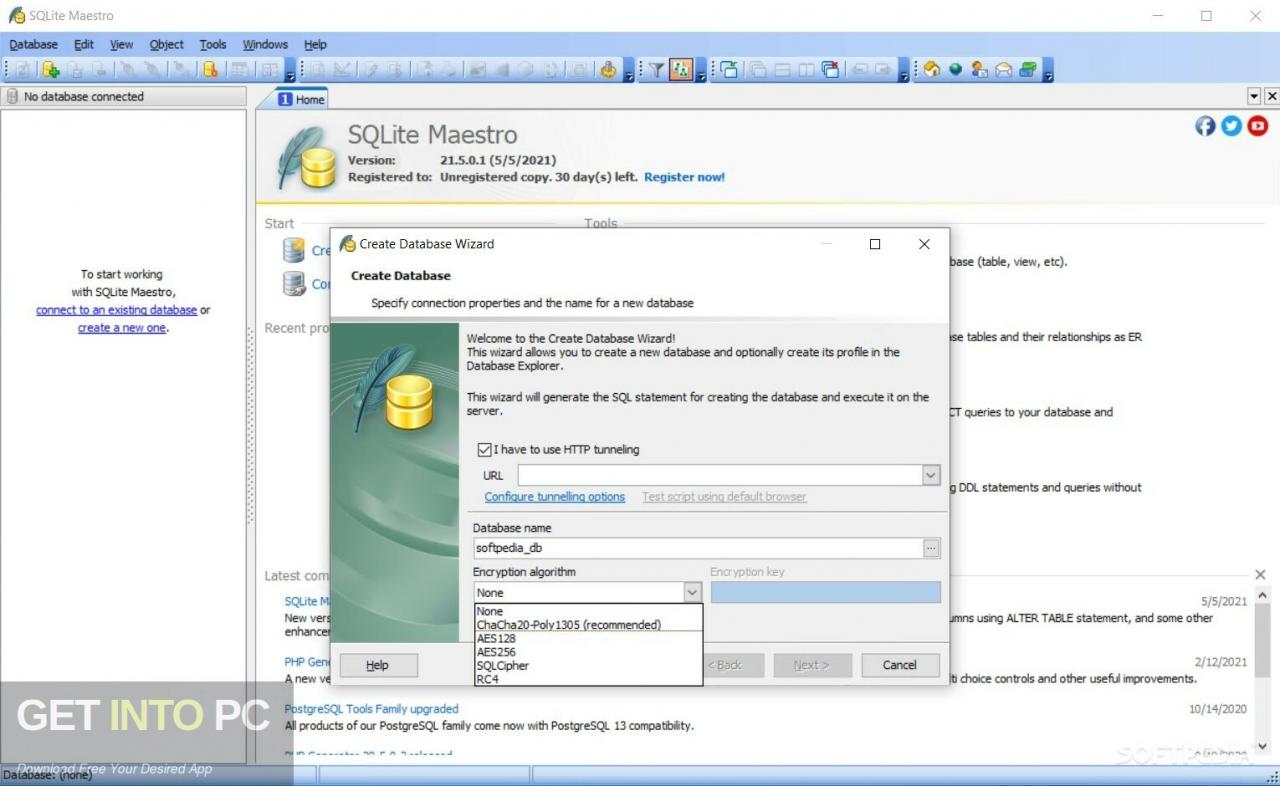Image resolution: width=1280 pixels, height=786 pixels.
Task: Open the View menu
Action: [x=121, y=44]
